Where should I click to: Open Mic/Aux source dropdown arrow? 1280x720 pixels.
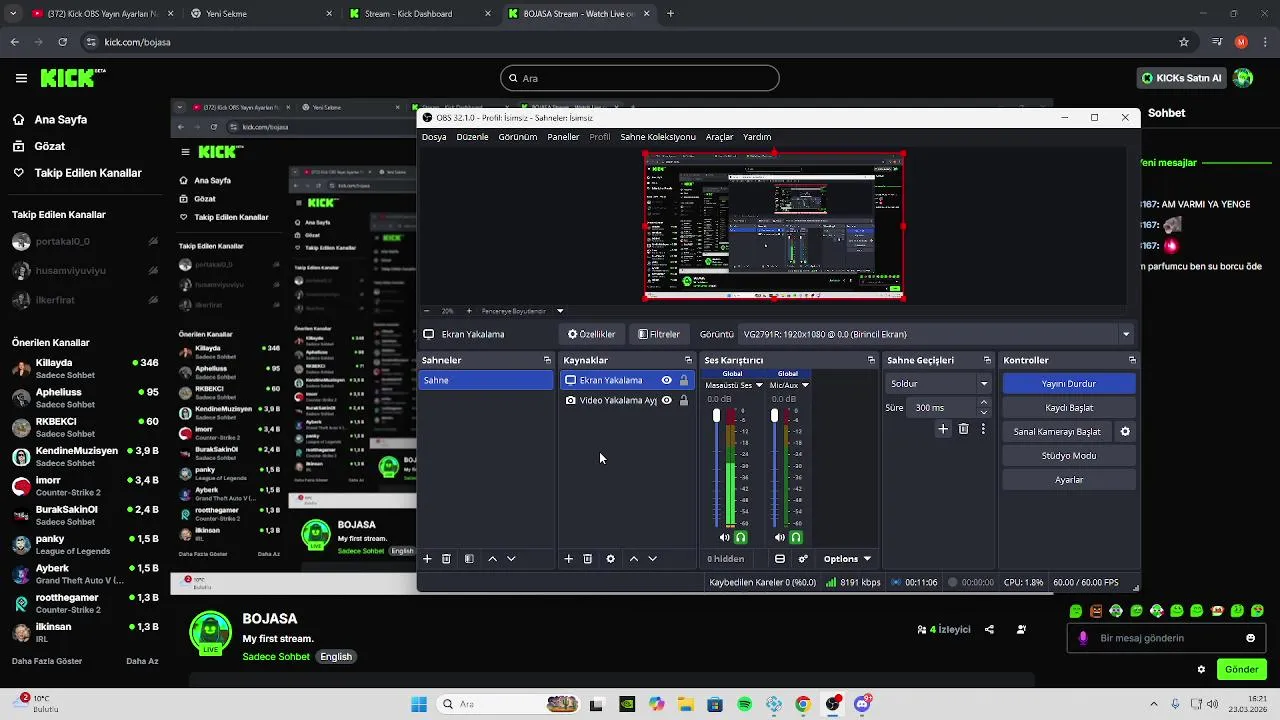pyautogui.click(x=805, y=385)
